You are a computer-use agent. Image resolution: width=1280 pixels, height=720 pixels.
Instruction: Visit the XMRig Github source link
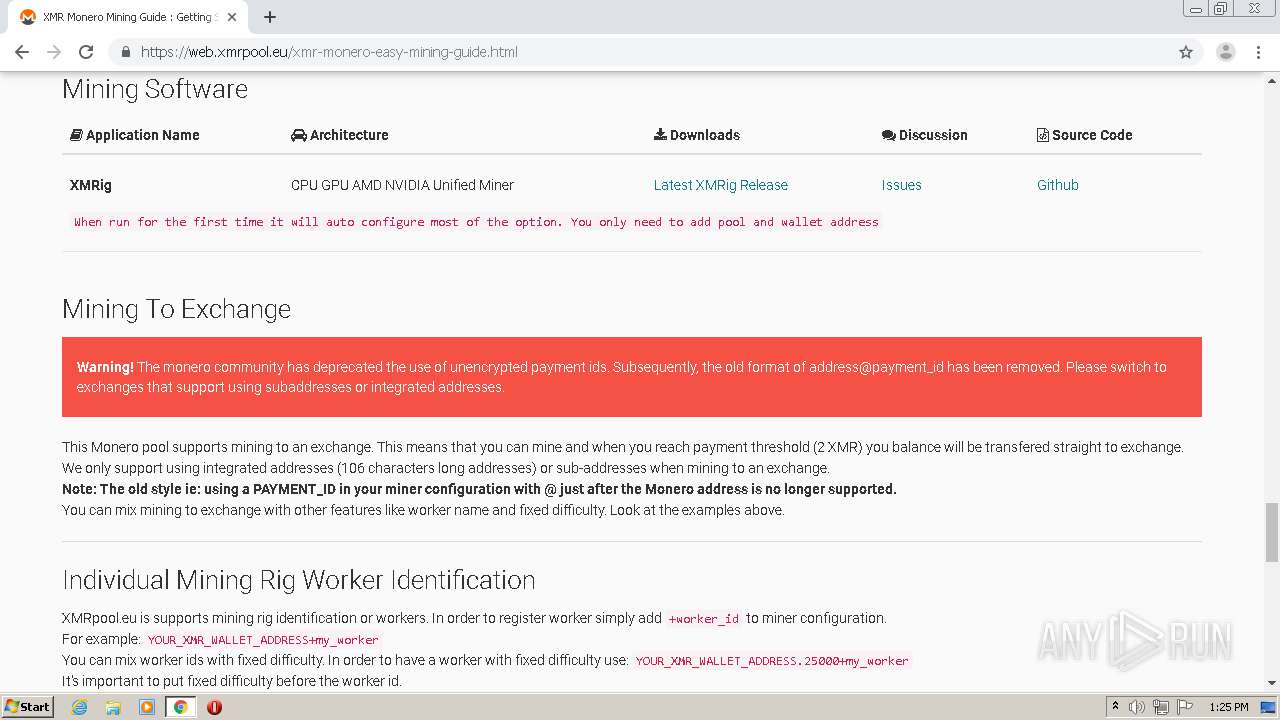(1057, 185)
